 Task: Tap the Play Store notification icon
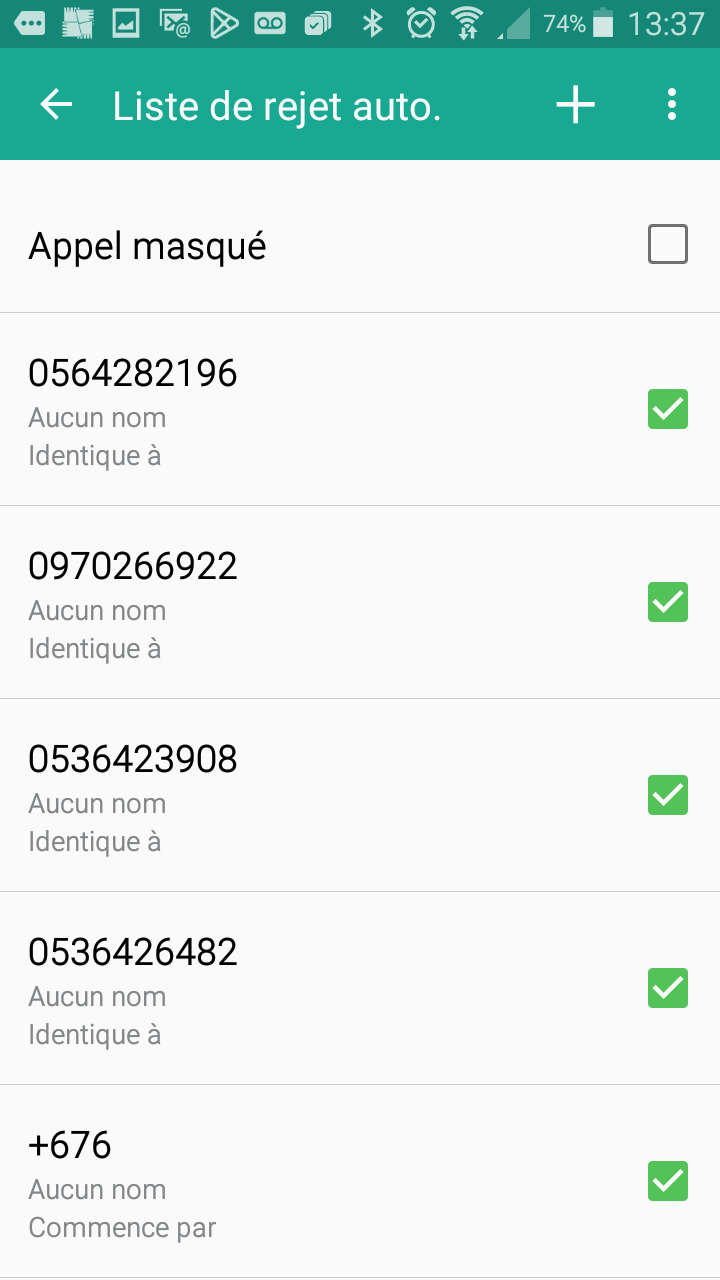pos(224,23)
